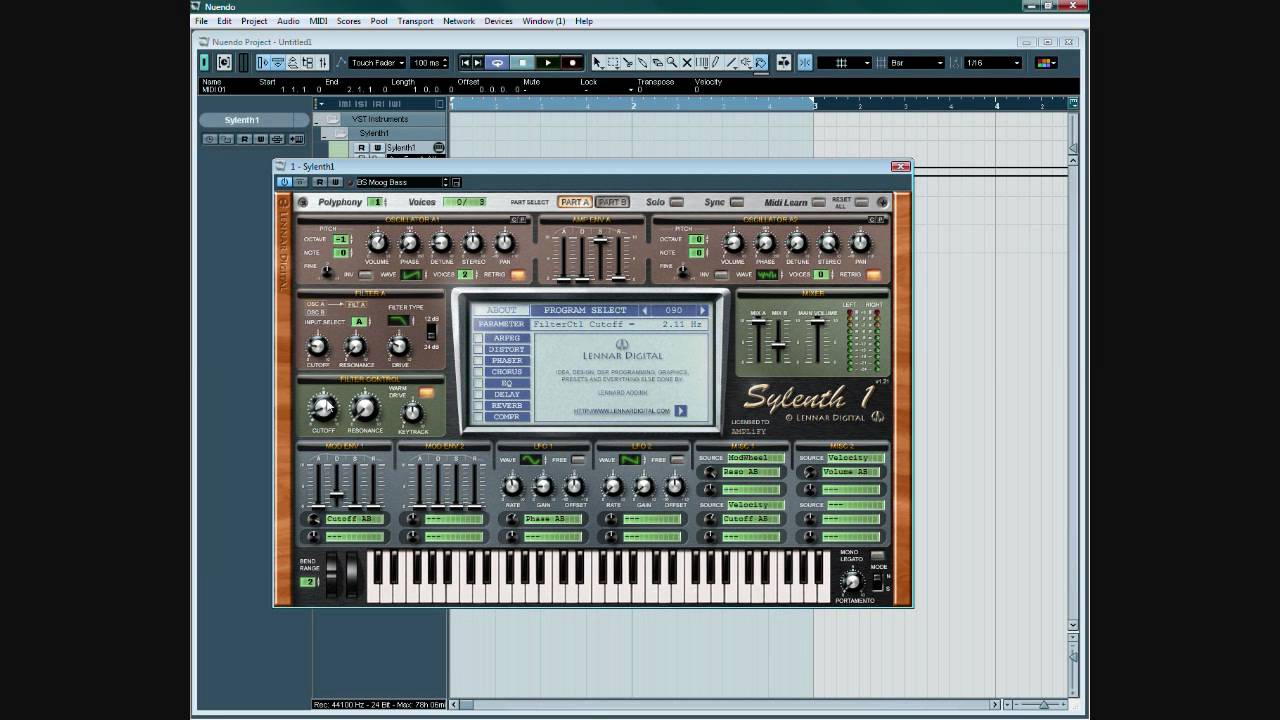The image size is (1280, 720).
Task: Toggle Autoscroll on the toolbar
Action: click(784, 63)
